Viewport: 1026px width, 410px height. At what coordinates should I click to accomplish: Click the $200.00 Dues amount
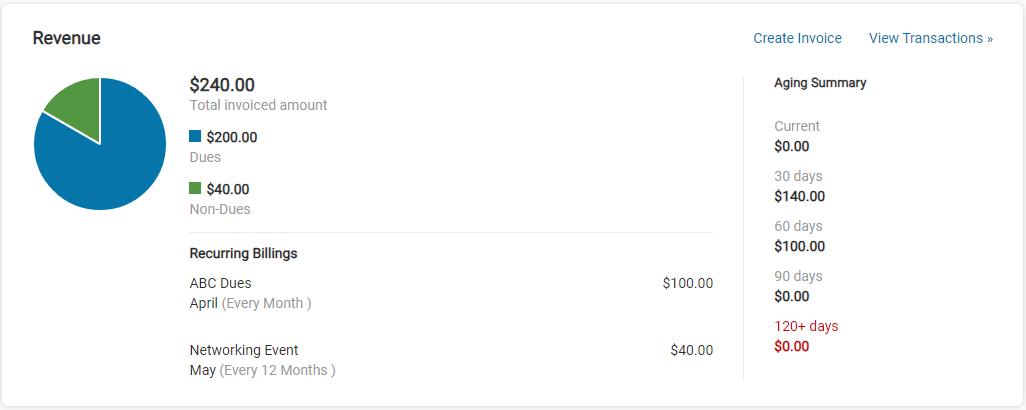coord(231,137)
